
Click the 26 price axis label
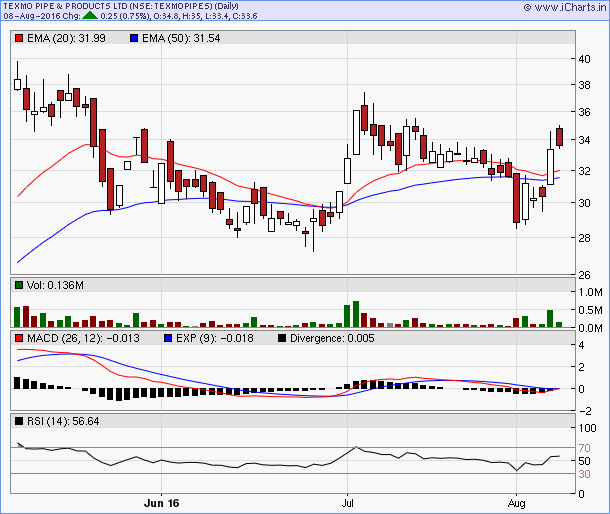tap(584, 275)
